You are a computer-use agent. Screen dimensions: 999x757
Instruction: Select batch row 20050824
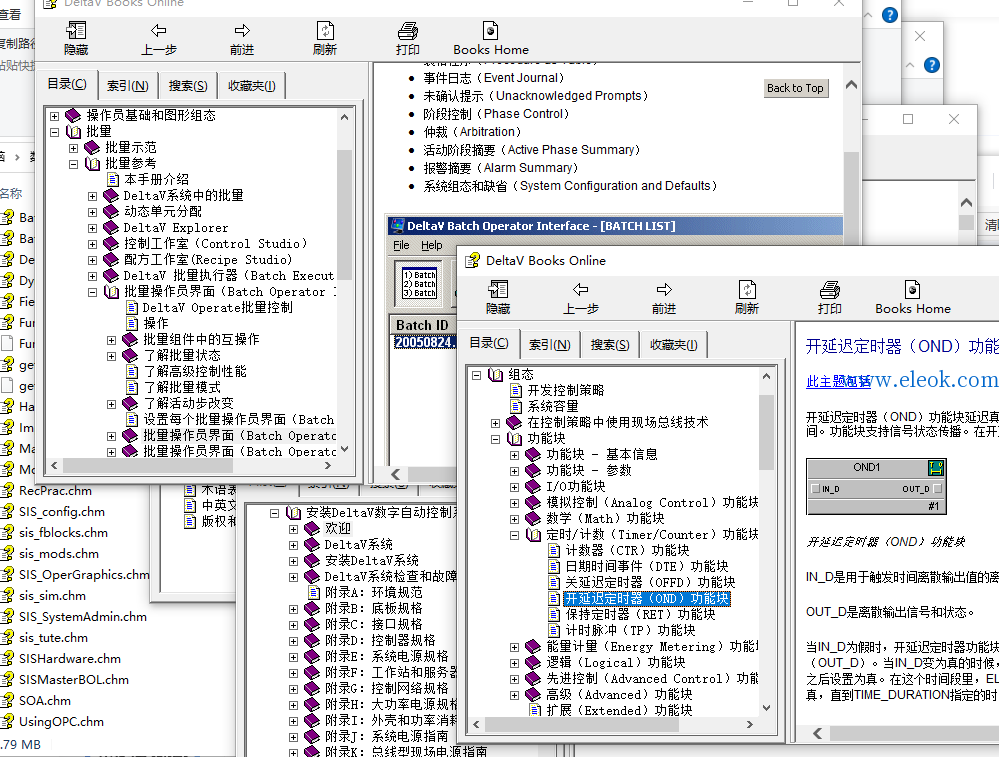425,342
